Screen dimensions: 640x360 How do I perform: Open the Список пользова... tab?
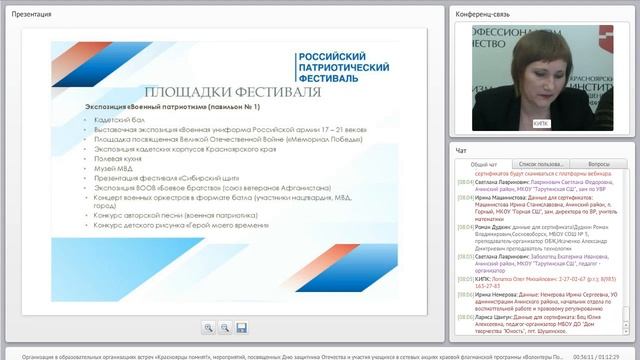click(541, 164)
